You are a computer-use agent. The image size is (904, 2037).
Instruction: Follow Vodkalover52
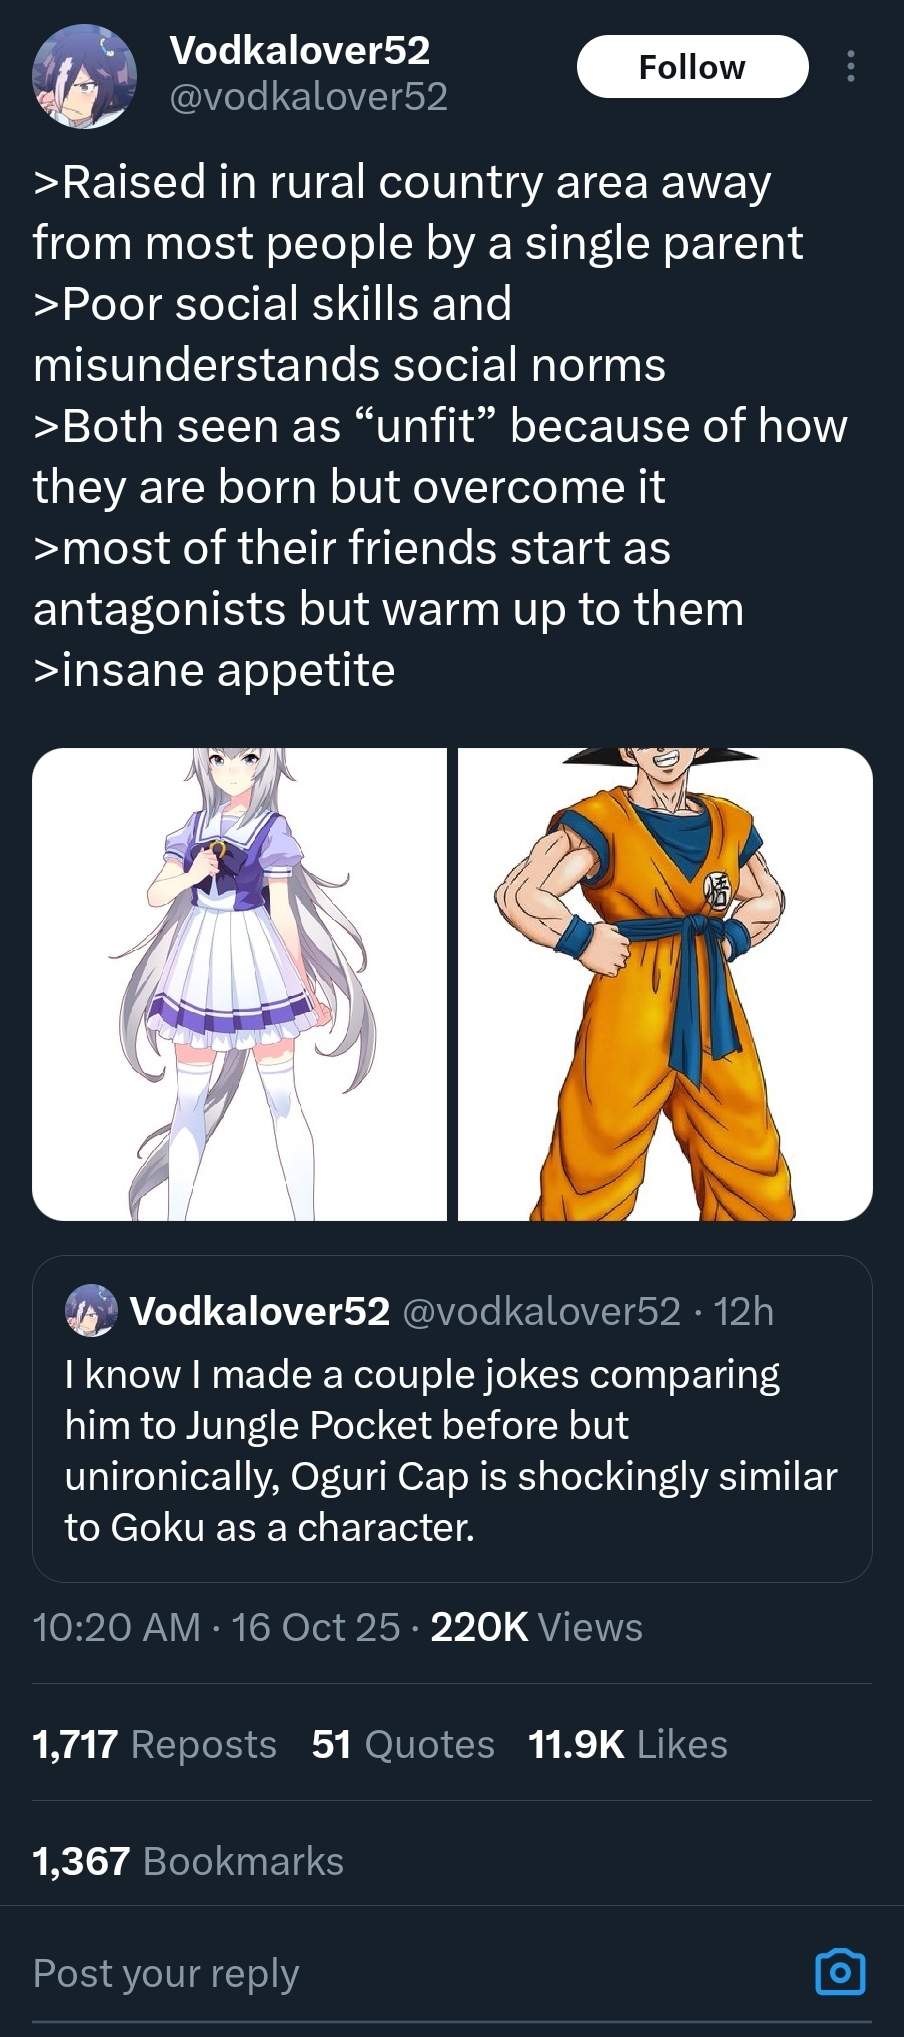click(692, 66)
